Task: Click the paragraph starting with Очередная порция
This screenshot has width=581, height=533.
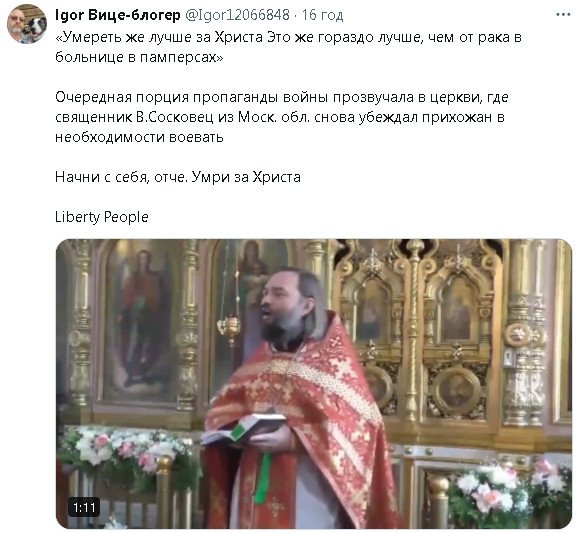Action: pyautogui.click(x=282, y=117)
